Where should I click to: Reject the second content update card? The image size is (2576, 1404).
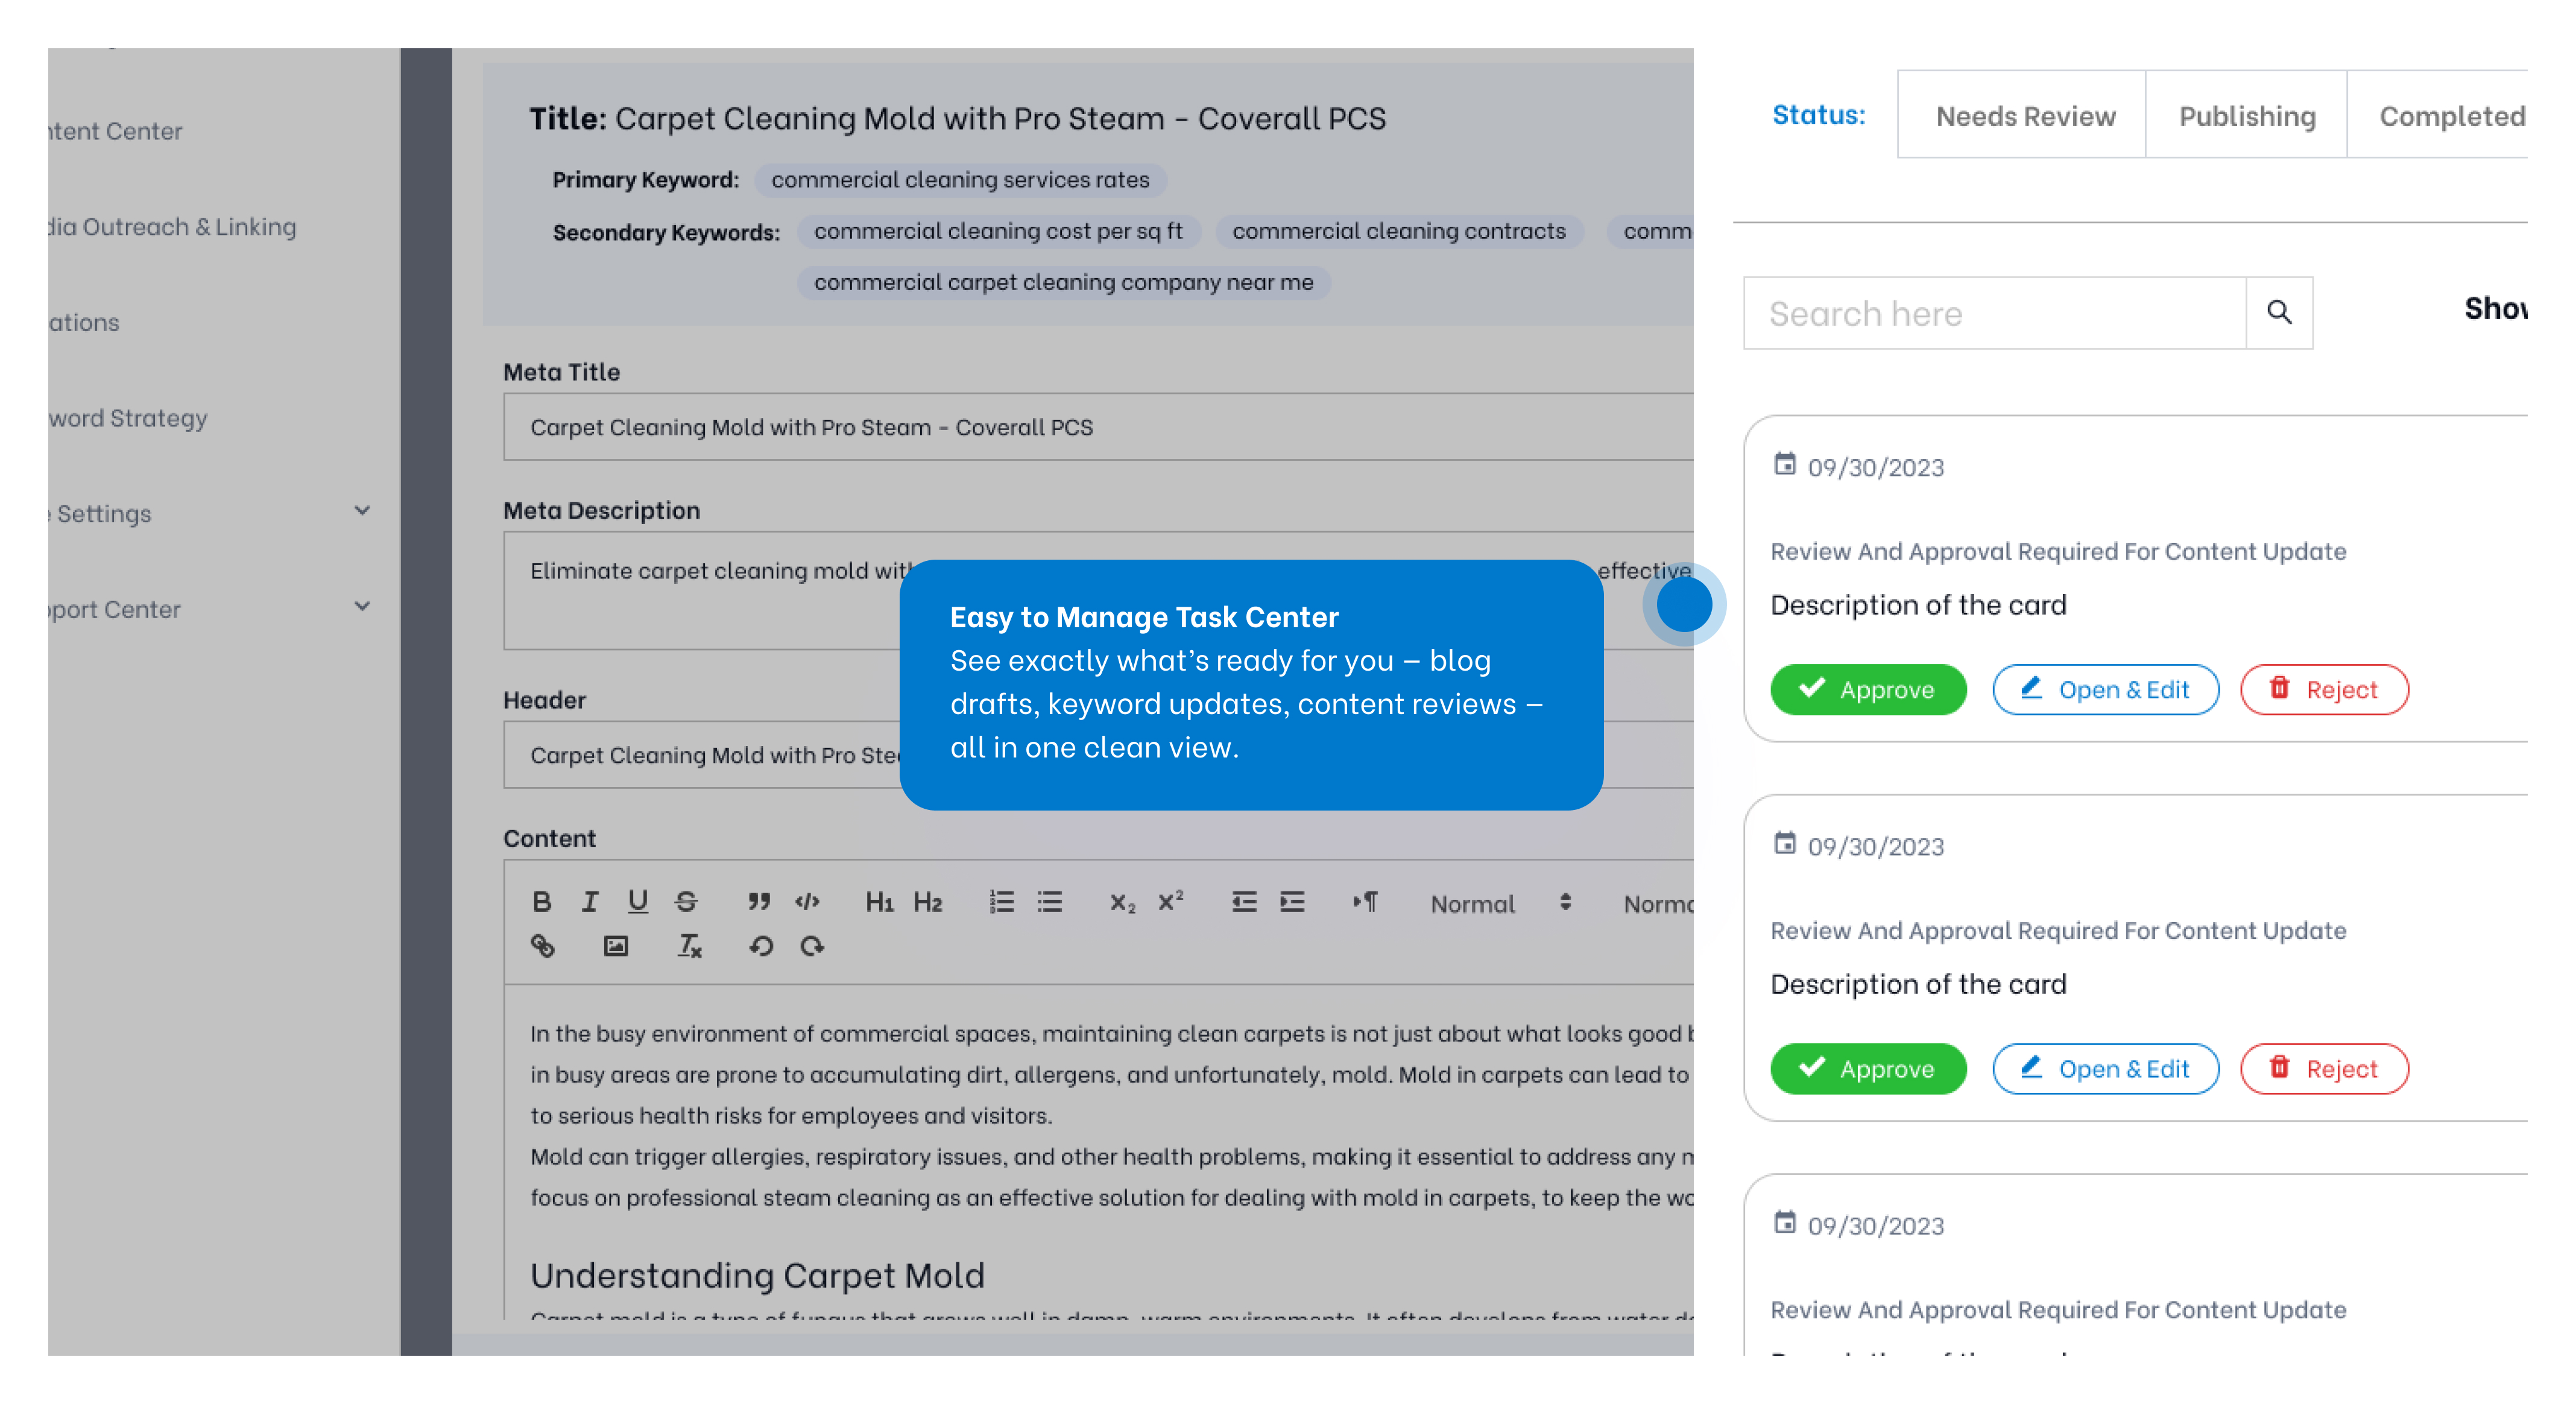[2323, 1069]
